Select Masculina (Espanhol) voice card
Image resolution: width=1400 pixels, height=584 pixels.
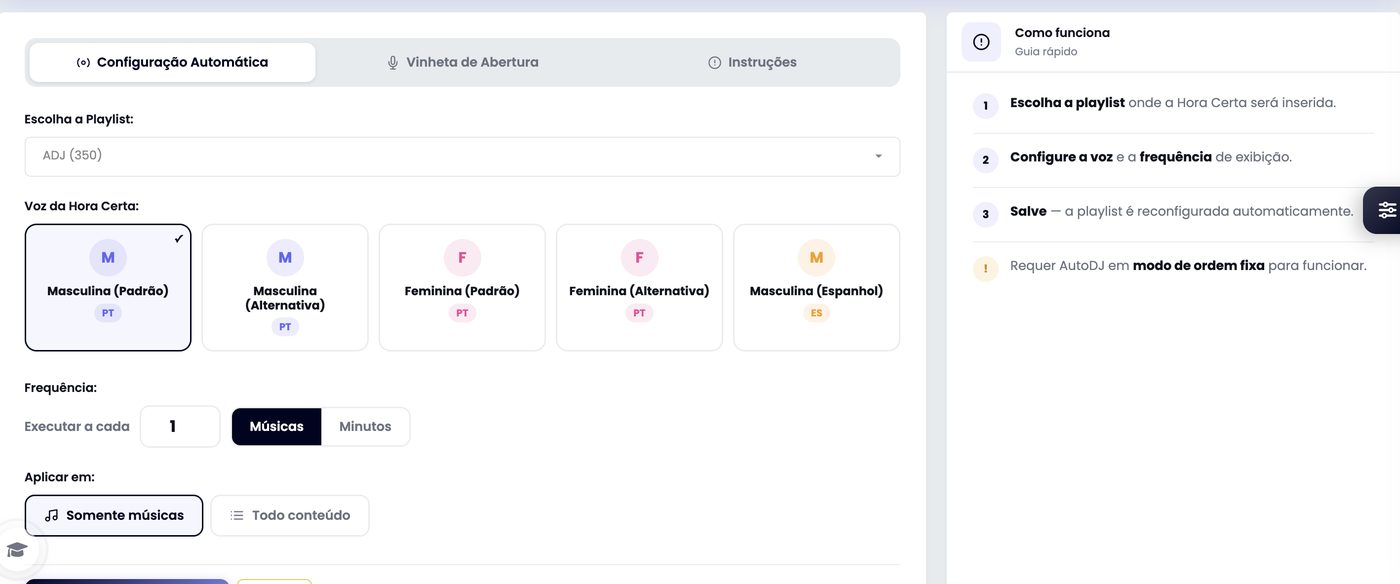[816, 287]
